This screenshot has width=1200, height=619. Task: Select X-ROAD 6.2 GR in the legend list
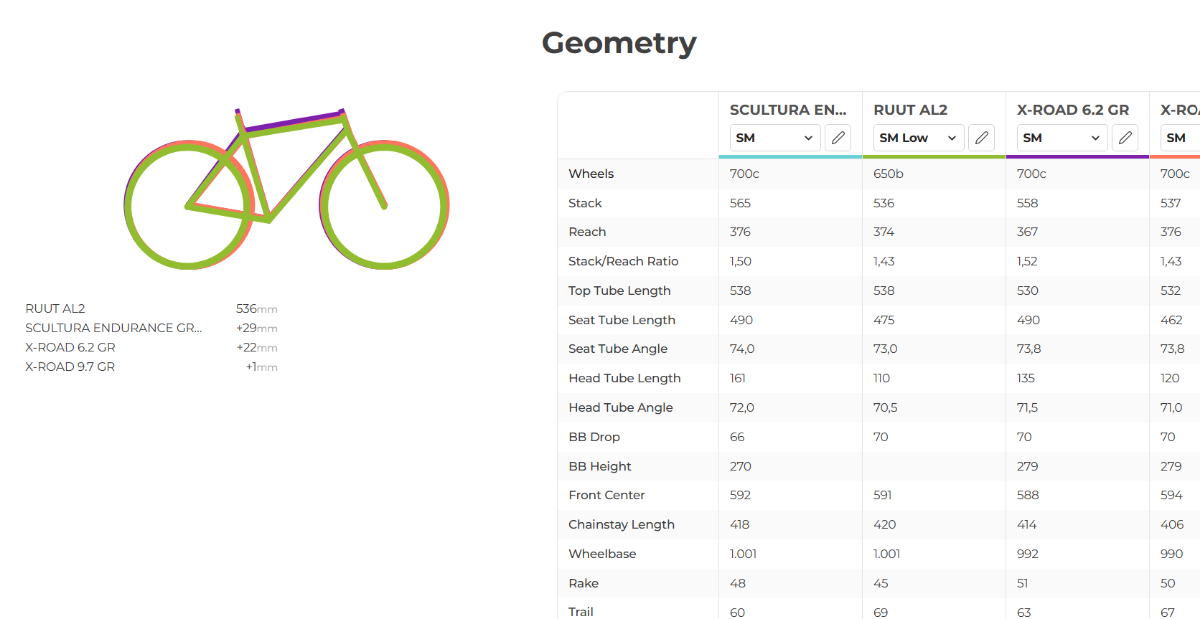(x=70, y=347)
